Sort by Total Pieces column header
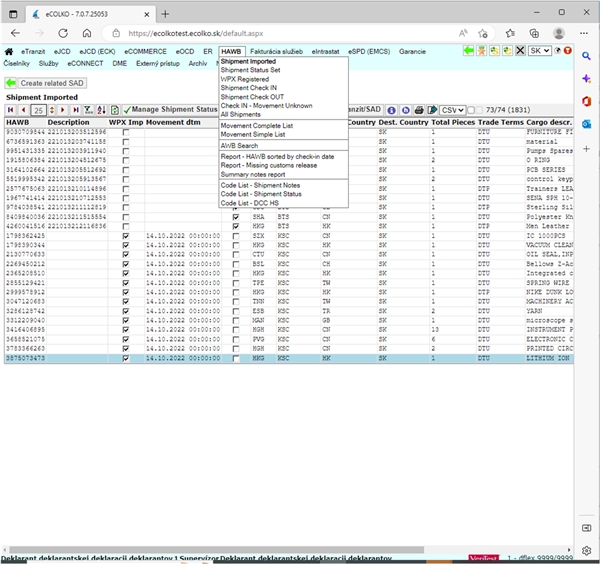 (x=453, y=122)
